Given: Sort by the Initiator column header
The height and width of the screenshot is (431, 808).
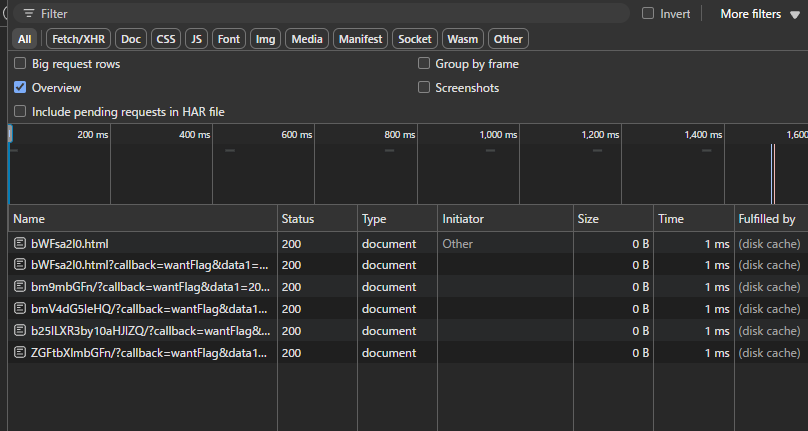Looking at the screenshot, I should pos(506,219).
